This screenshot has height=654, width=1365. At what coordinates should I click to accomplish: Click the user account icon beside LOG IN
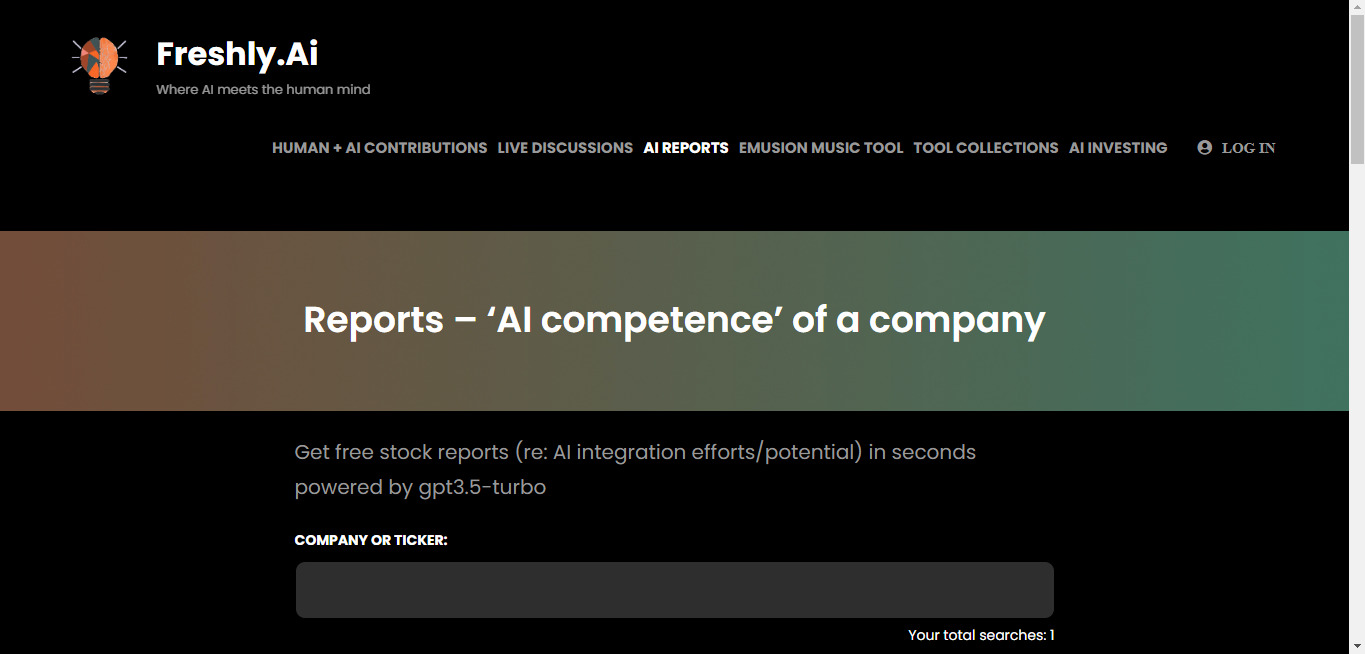[x=1204, y=147]
